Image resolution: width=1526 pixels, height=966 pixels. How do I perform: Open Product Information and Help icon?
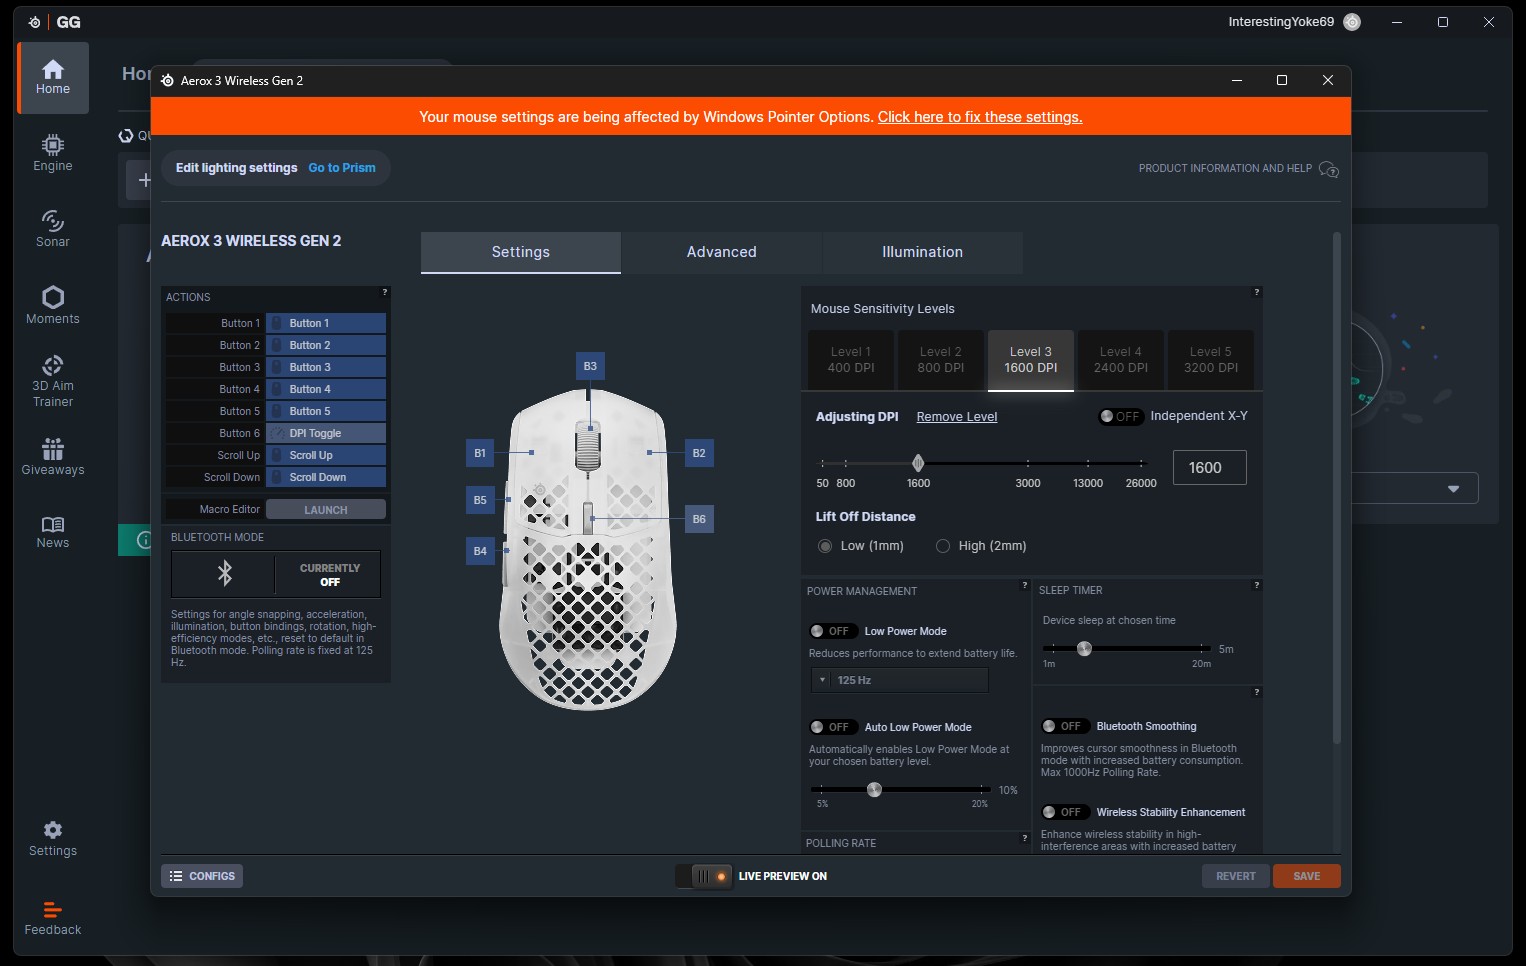(1328, 169)
